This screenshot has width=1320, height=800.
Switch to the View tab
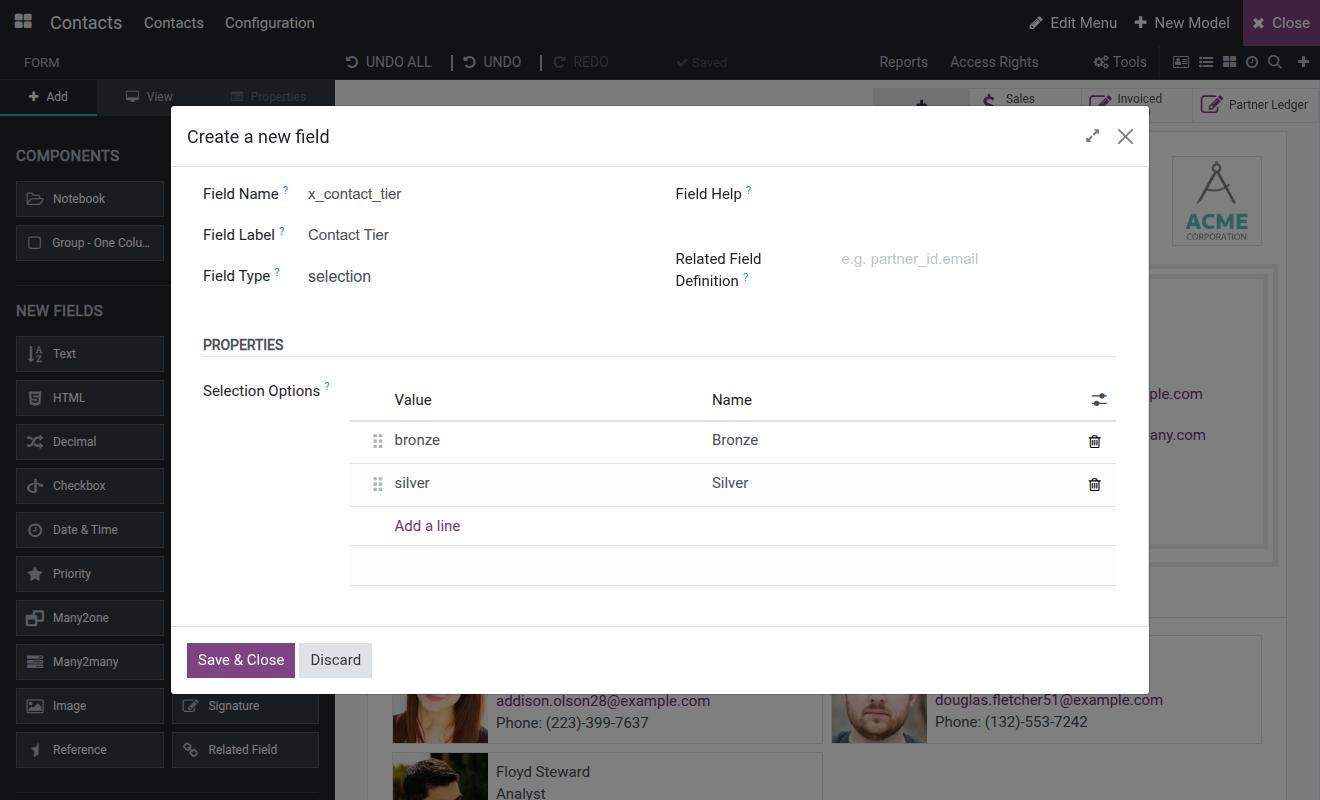[149, 97]
